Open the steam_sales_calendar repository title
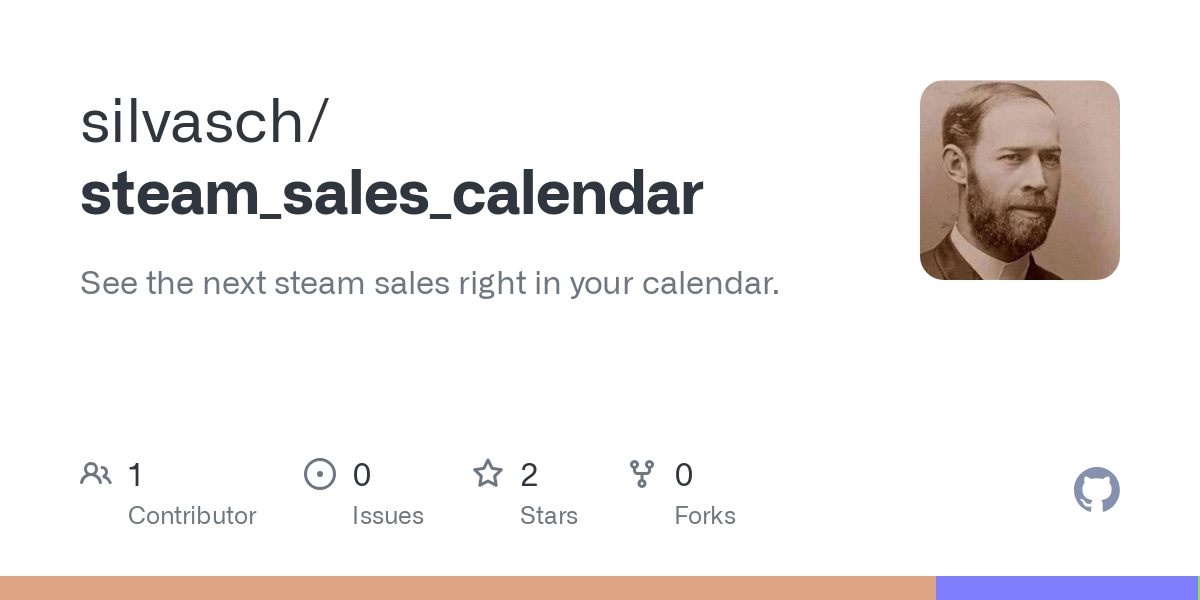This screenshot has width=1200, height=600. (x=392, y=194)
